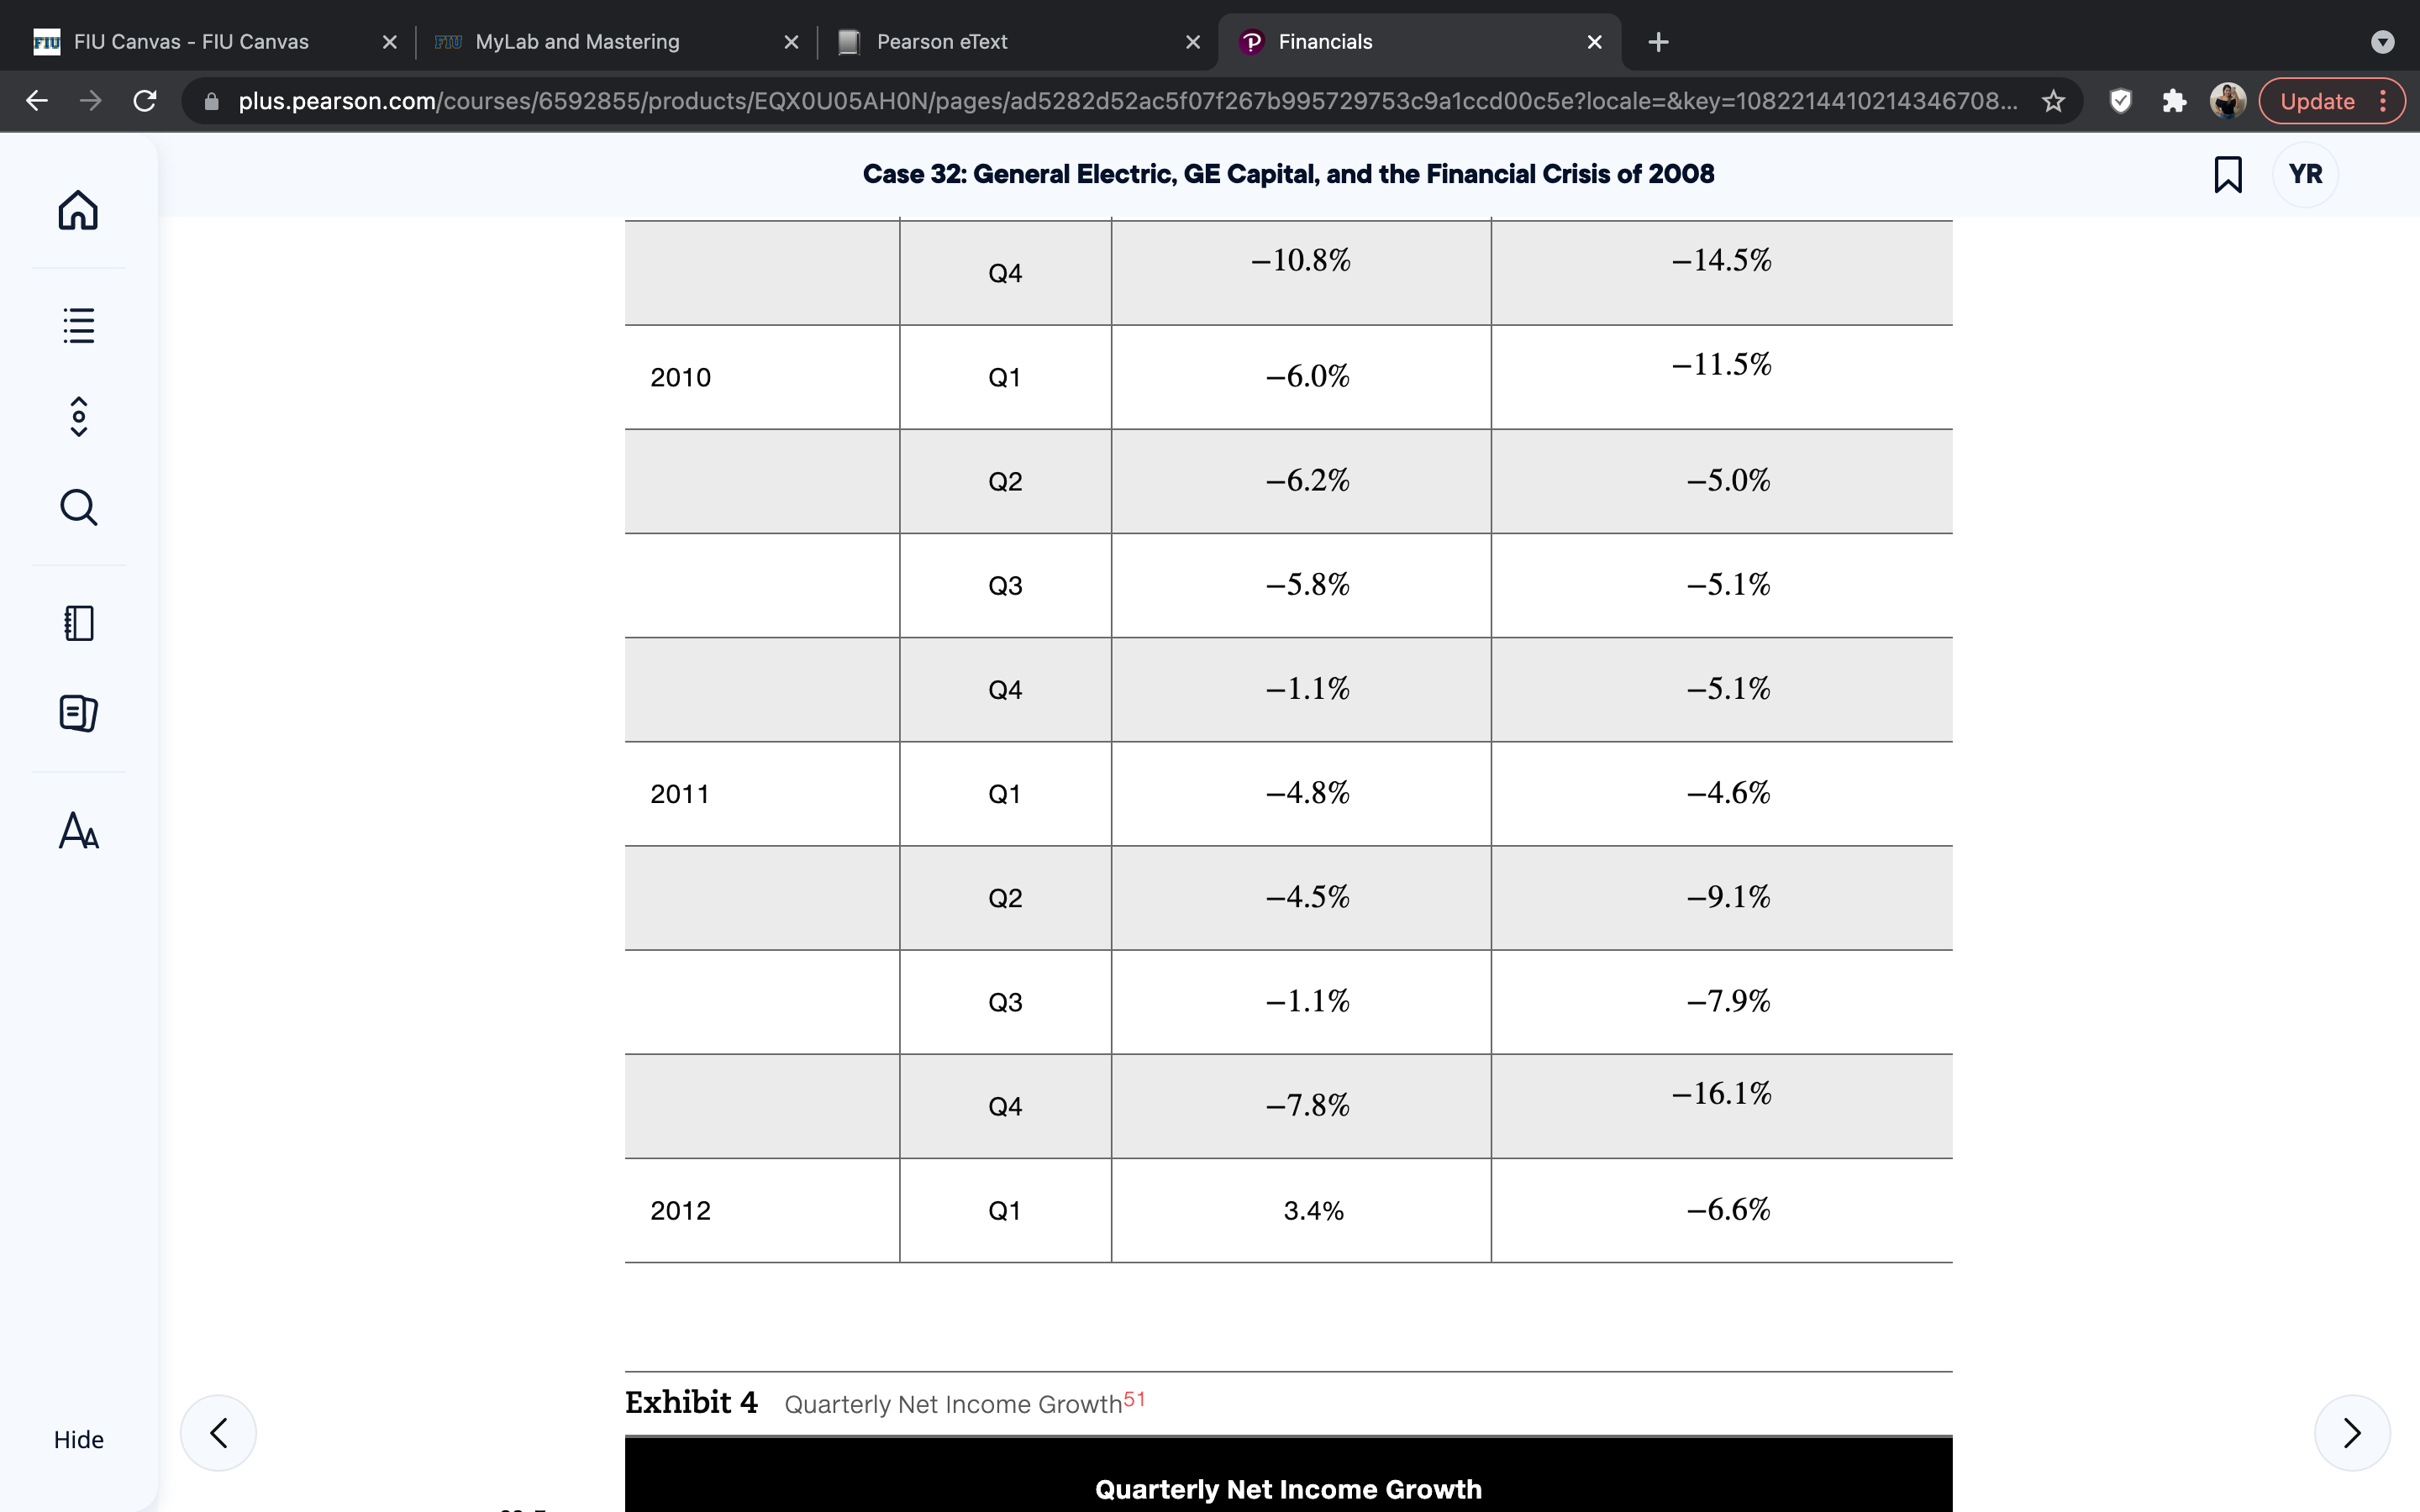
Task: Star this page in address bar
Action: pos(2053,101)
